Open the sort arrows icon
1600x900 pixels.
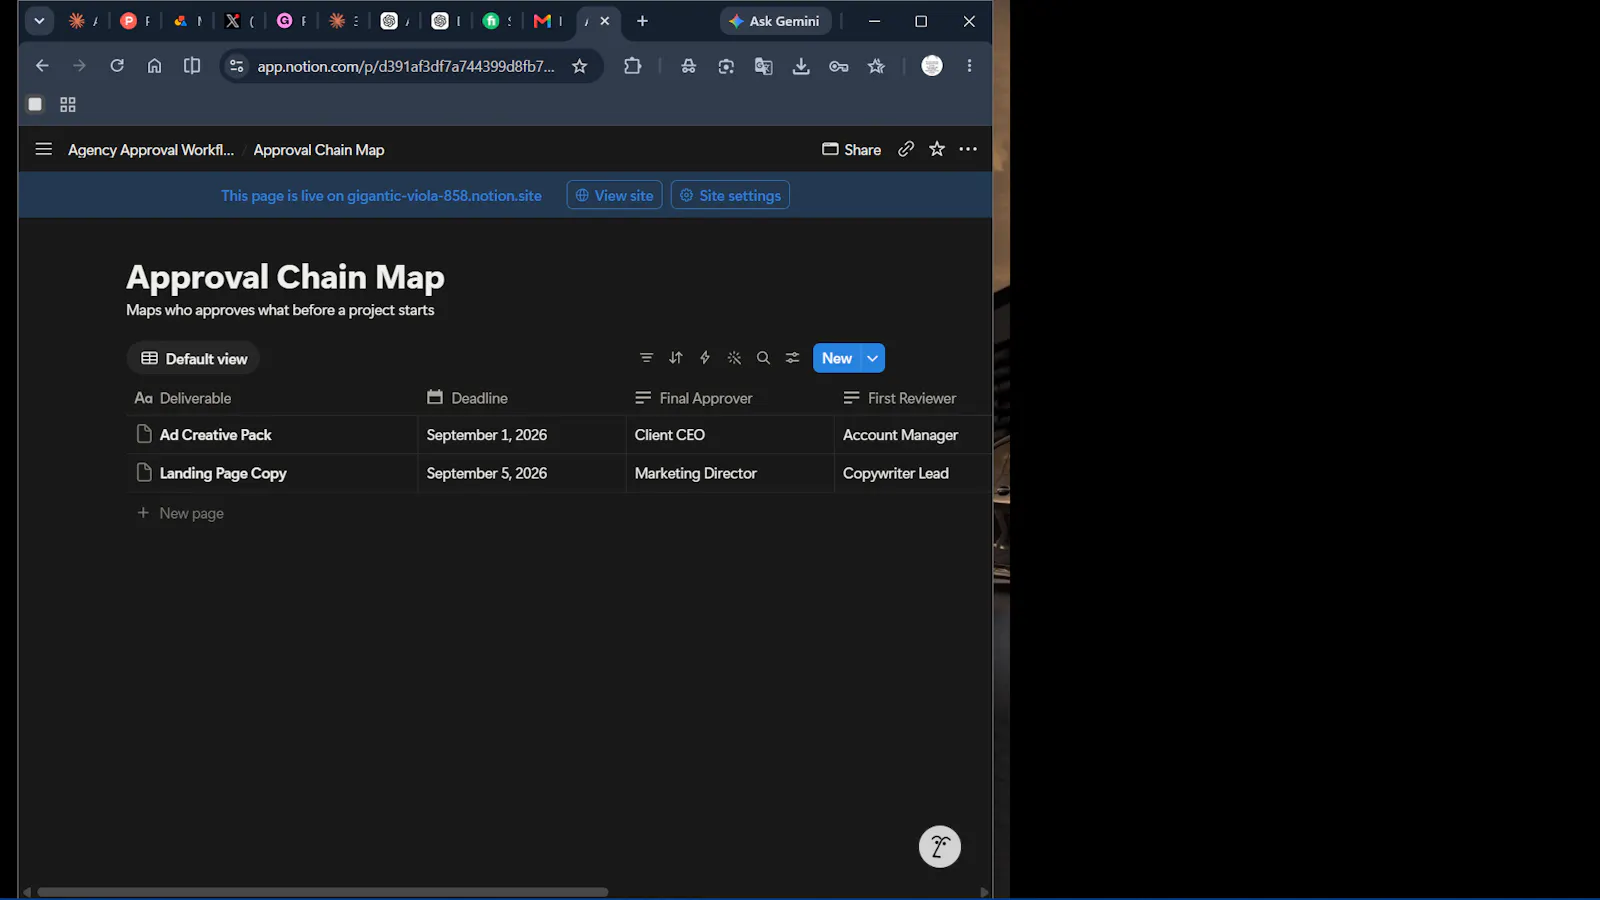point(676,358)
